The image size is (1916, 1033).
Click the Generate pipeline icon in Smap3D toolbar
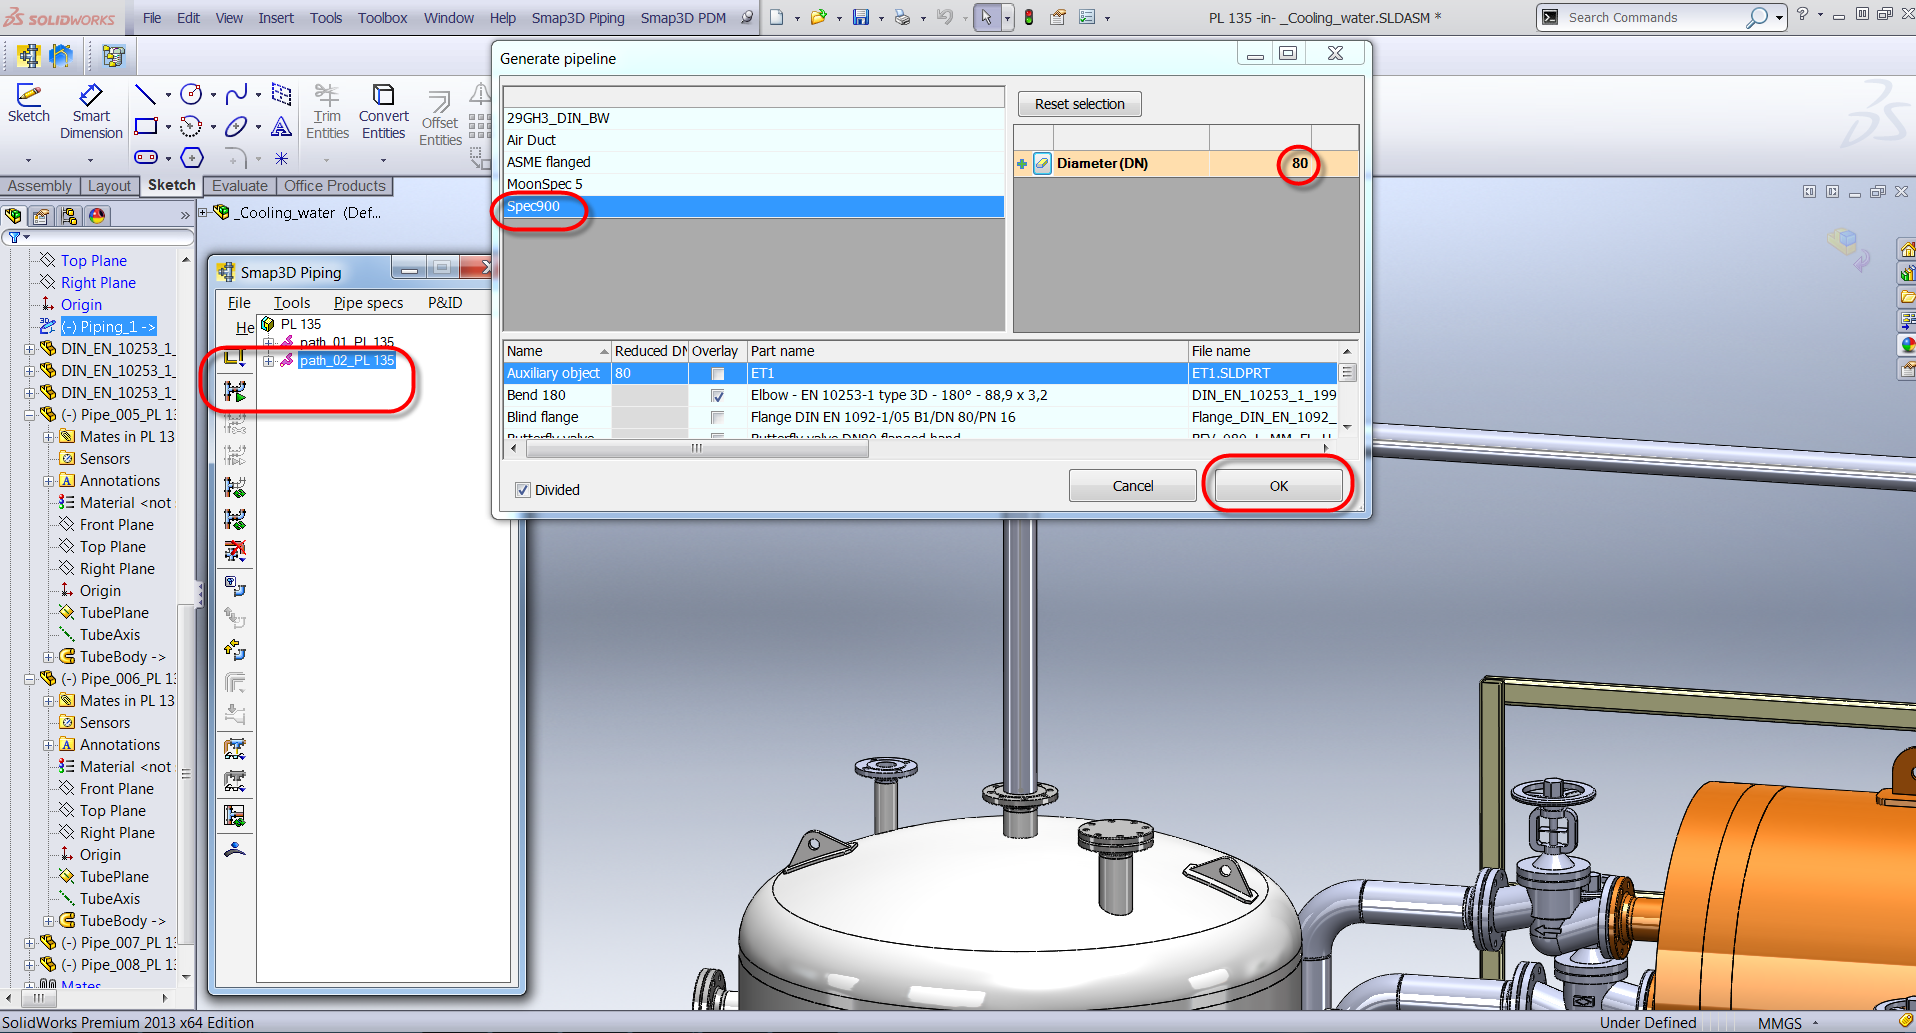point(235,391)
